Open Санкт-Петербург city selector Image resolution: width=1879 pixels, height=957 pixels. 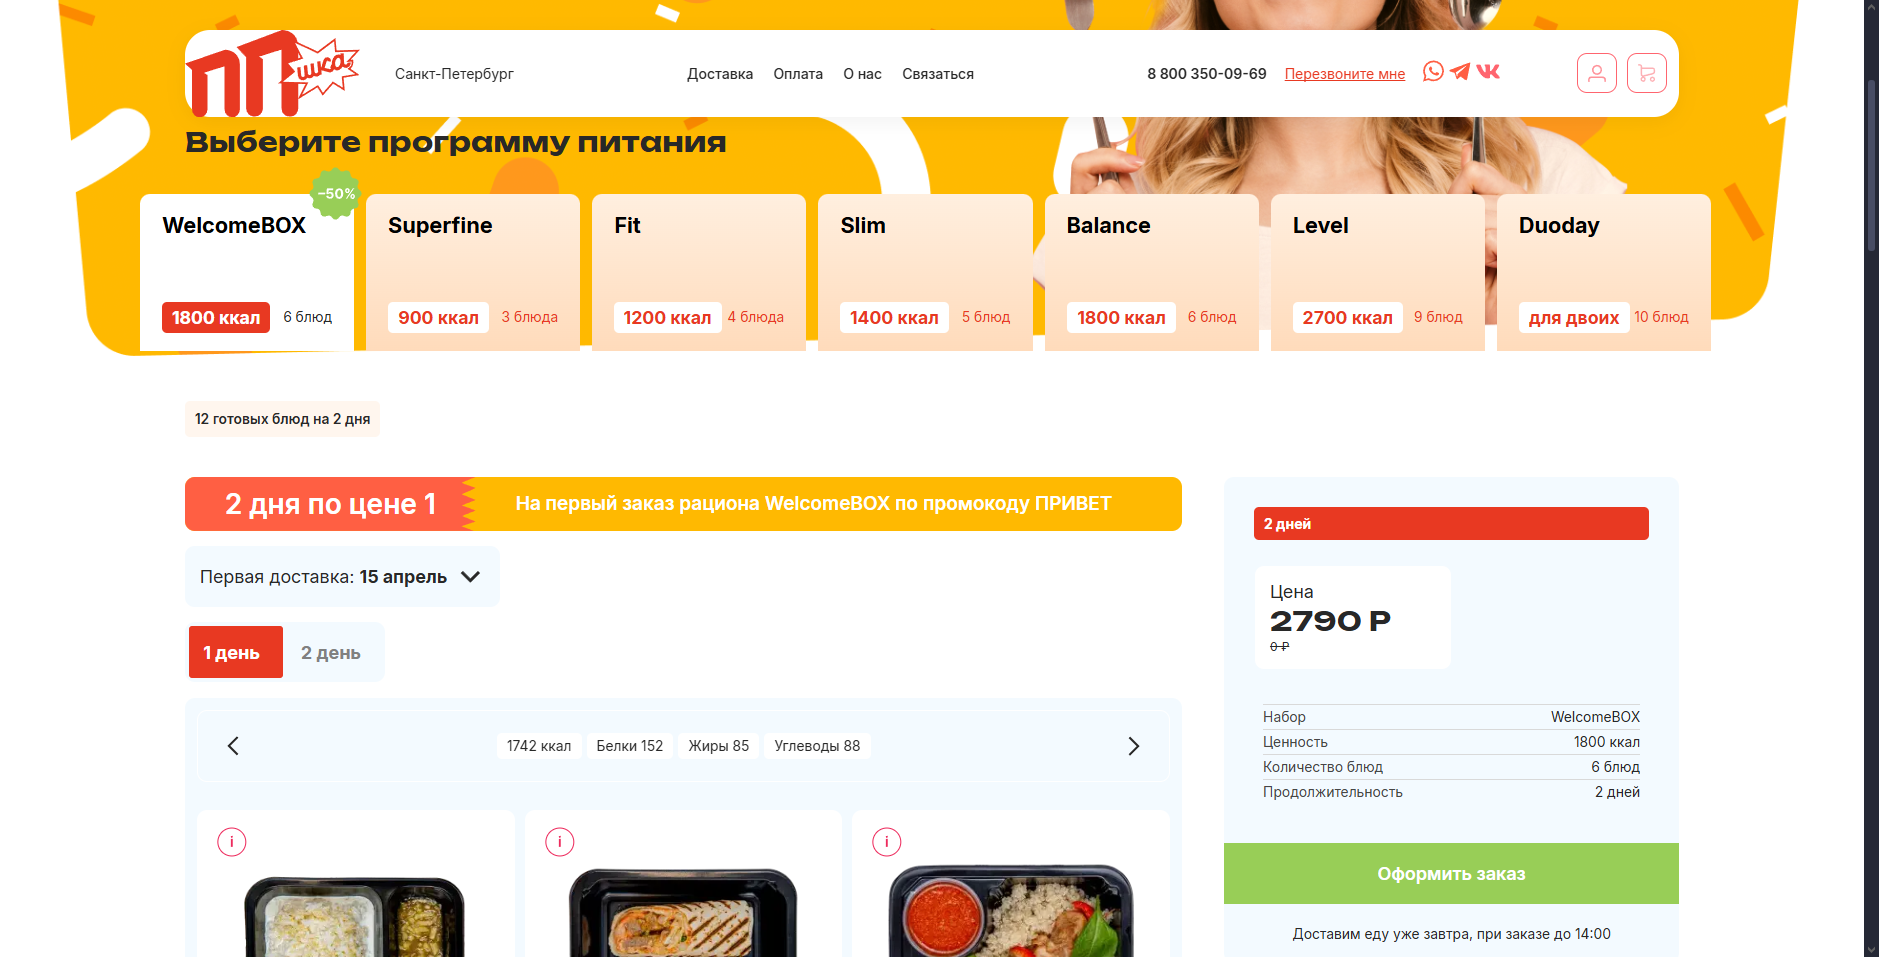coord(454,74)
